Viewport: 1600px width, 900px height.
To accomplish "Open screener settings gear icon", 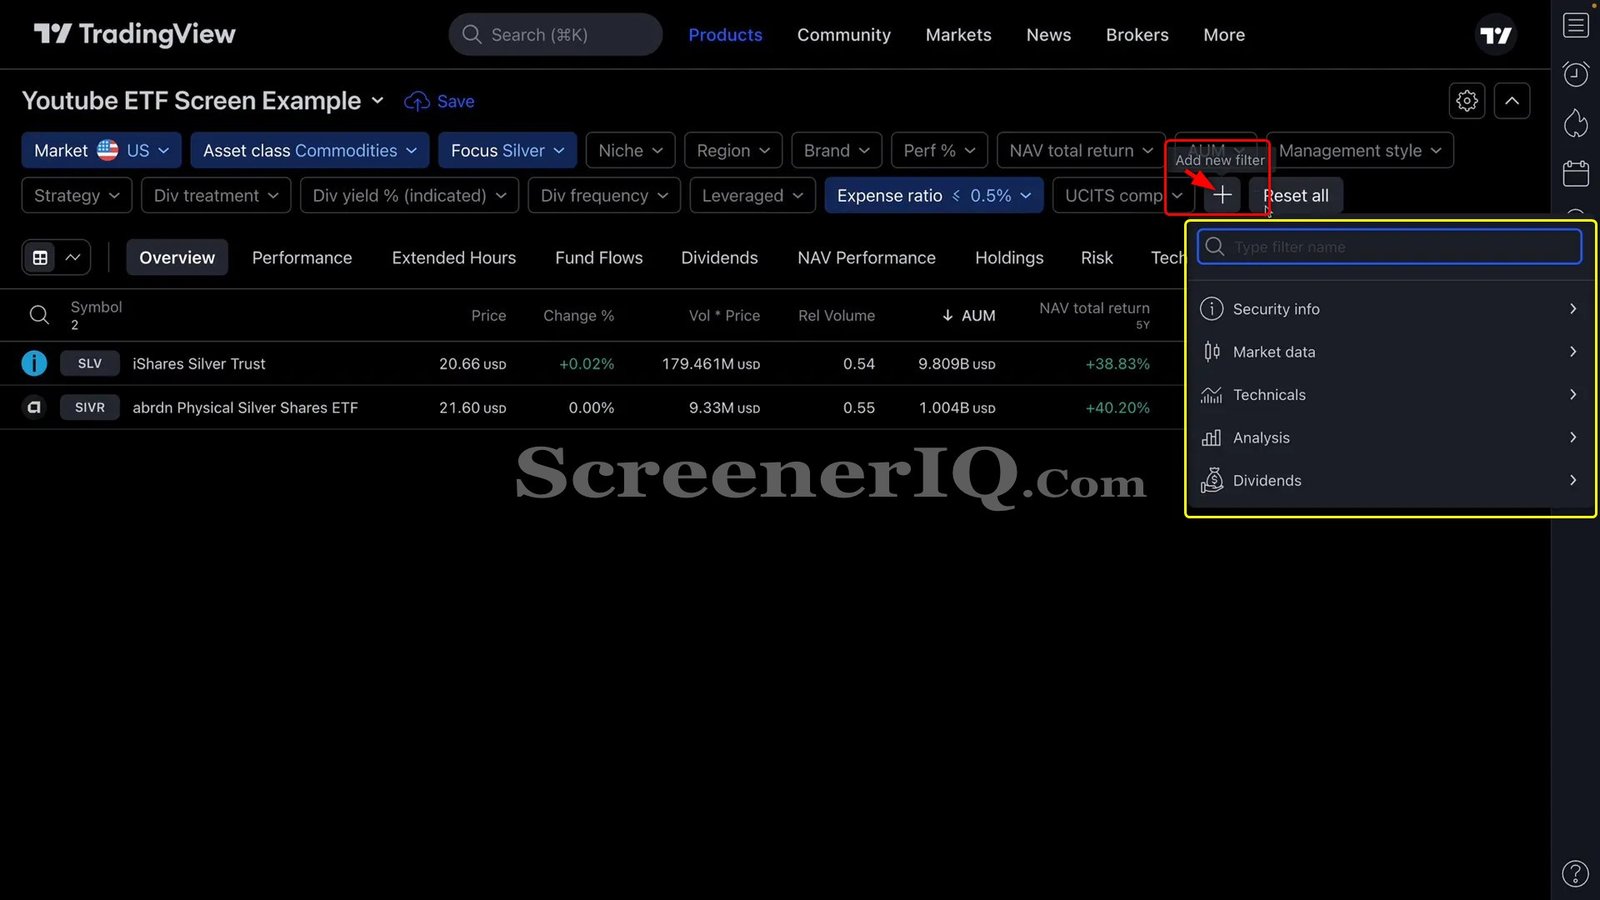I will pyautogui.click(x=1467, y=101).
